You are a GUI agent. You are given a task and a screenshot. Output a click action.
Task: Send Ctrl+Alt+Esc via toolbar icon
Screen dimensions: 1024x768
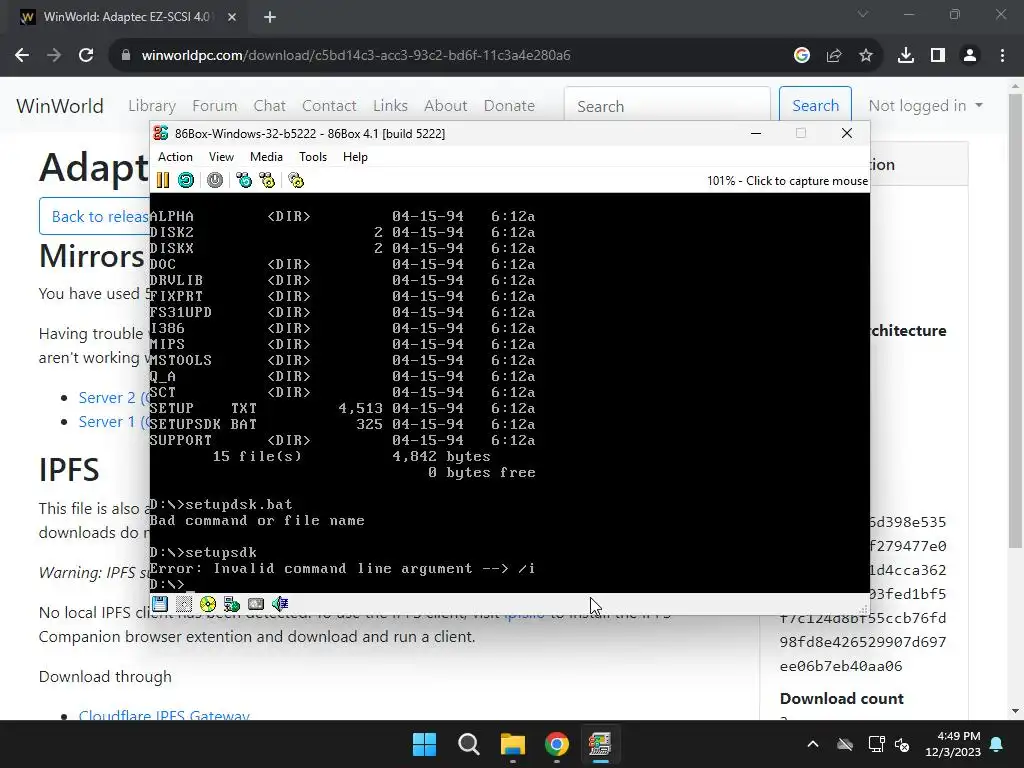click(x=267, y=180)
